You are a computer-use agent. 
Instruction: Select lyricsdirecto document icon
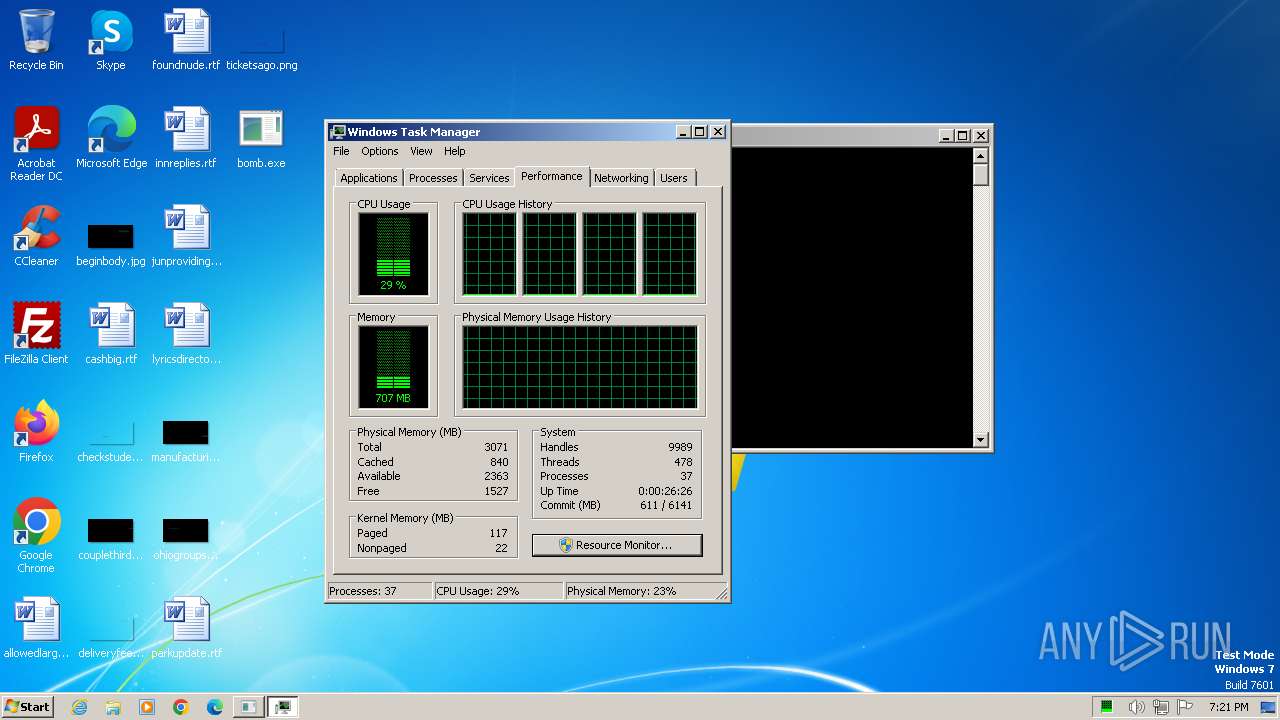[x=186, y=334]
